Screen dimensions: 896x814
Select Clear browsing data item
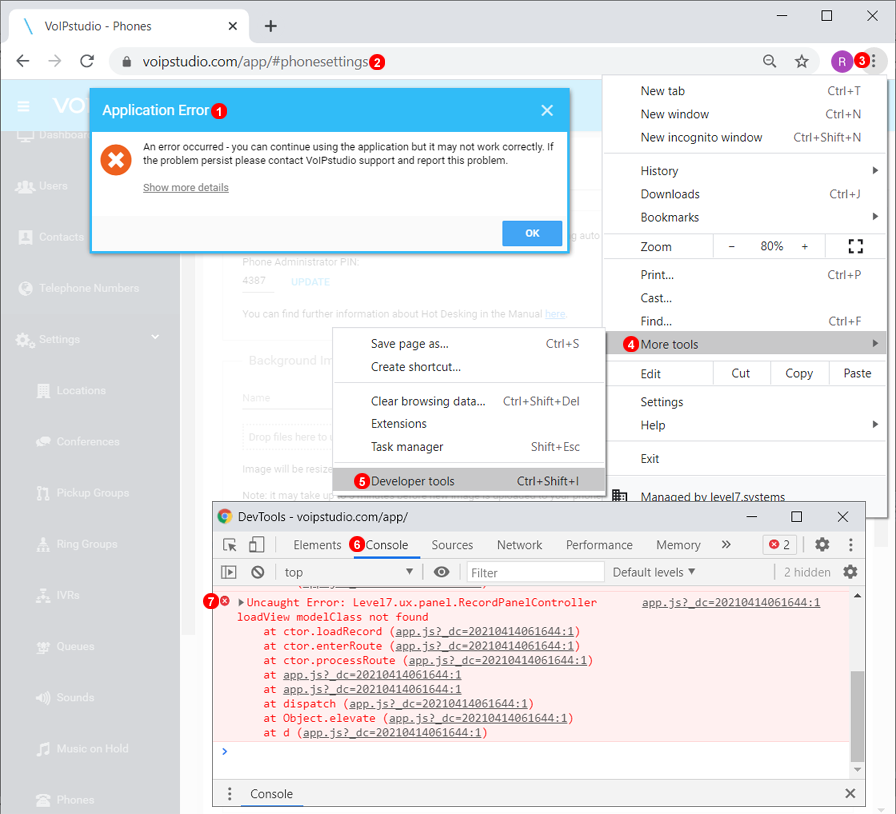469,401
